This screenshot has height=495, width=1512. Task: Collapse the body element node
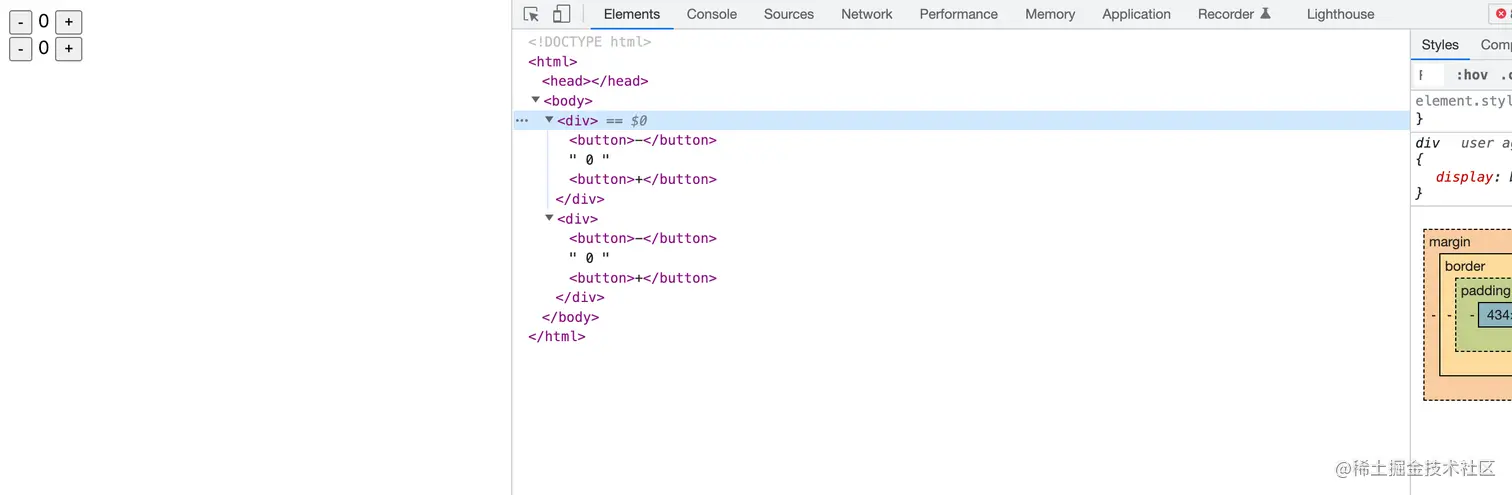pos(536,100)
